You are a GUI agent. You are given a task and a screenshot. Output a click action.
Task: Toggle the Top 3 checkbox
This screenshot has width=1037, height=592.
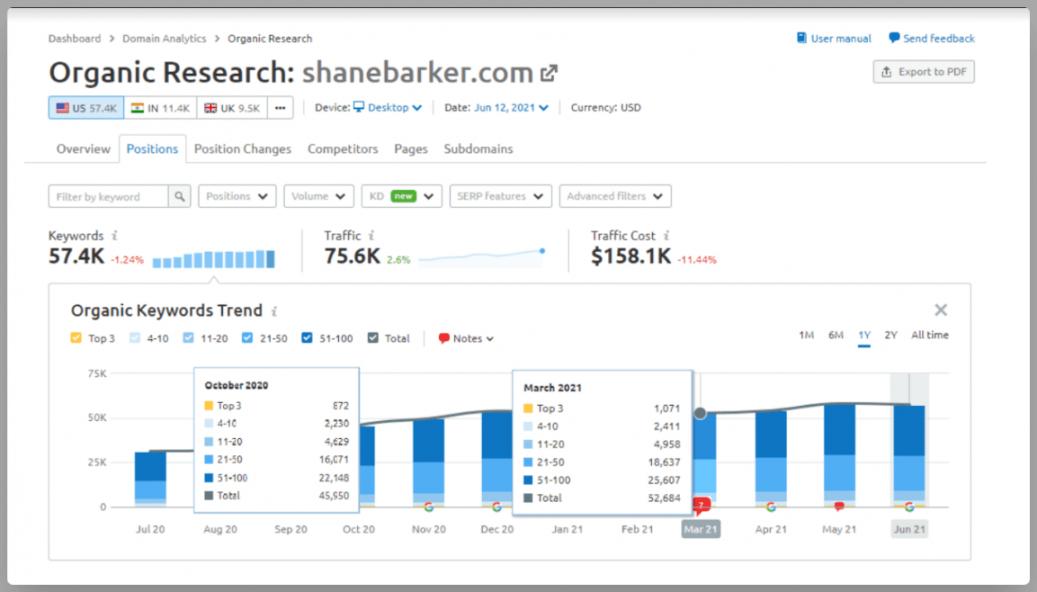pyautogui.click(x=76, y=338)
